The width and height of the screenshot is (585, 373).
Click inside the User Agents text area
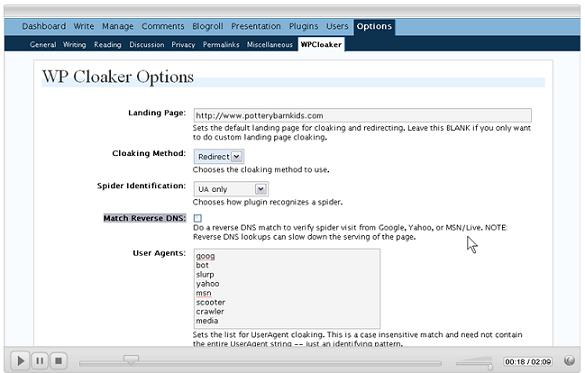[287, 289]
